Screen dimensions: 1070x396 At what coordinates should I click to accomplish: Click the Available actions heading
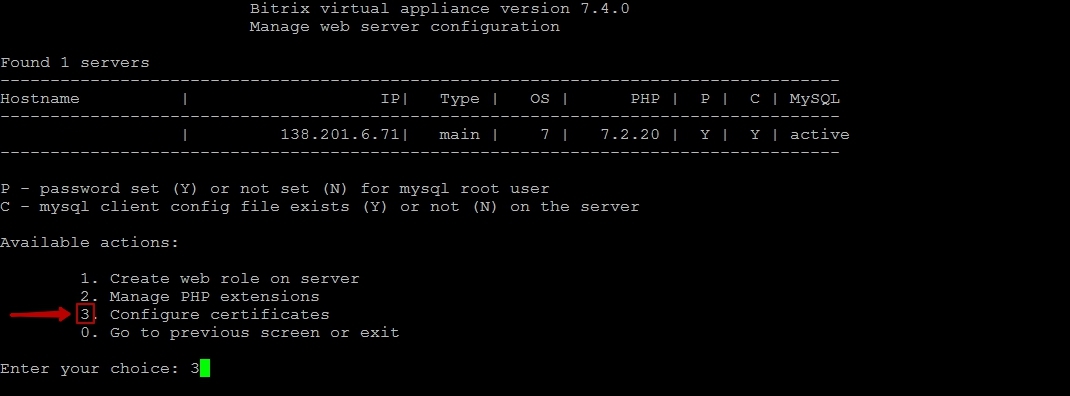point(89,242)
